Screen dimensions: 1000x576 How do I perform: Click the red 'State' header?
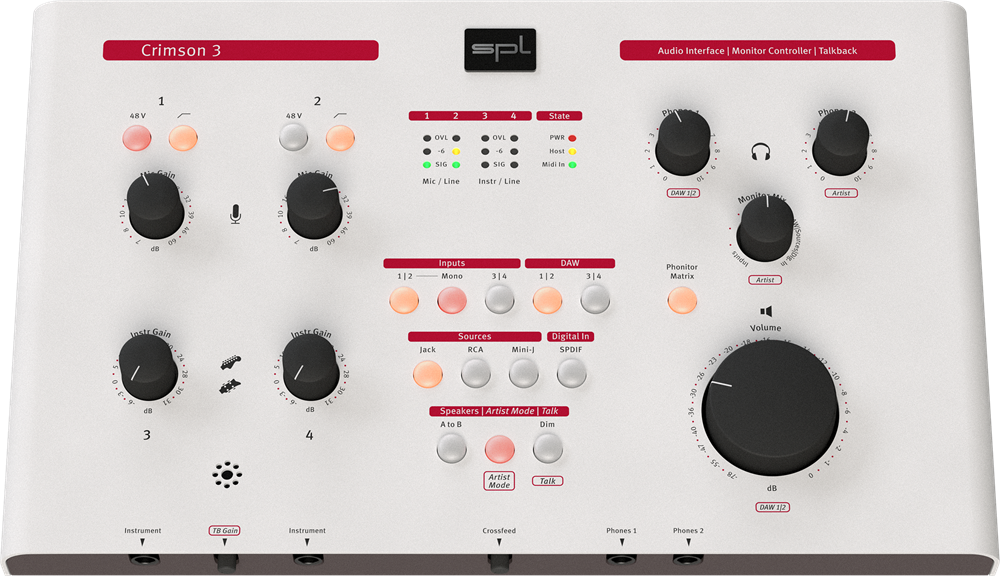coord(559,115)
